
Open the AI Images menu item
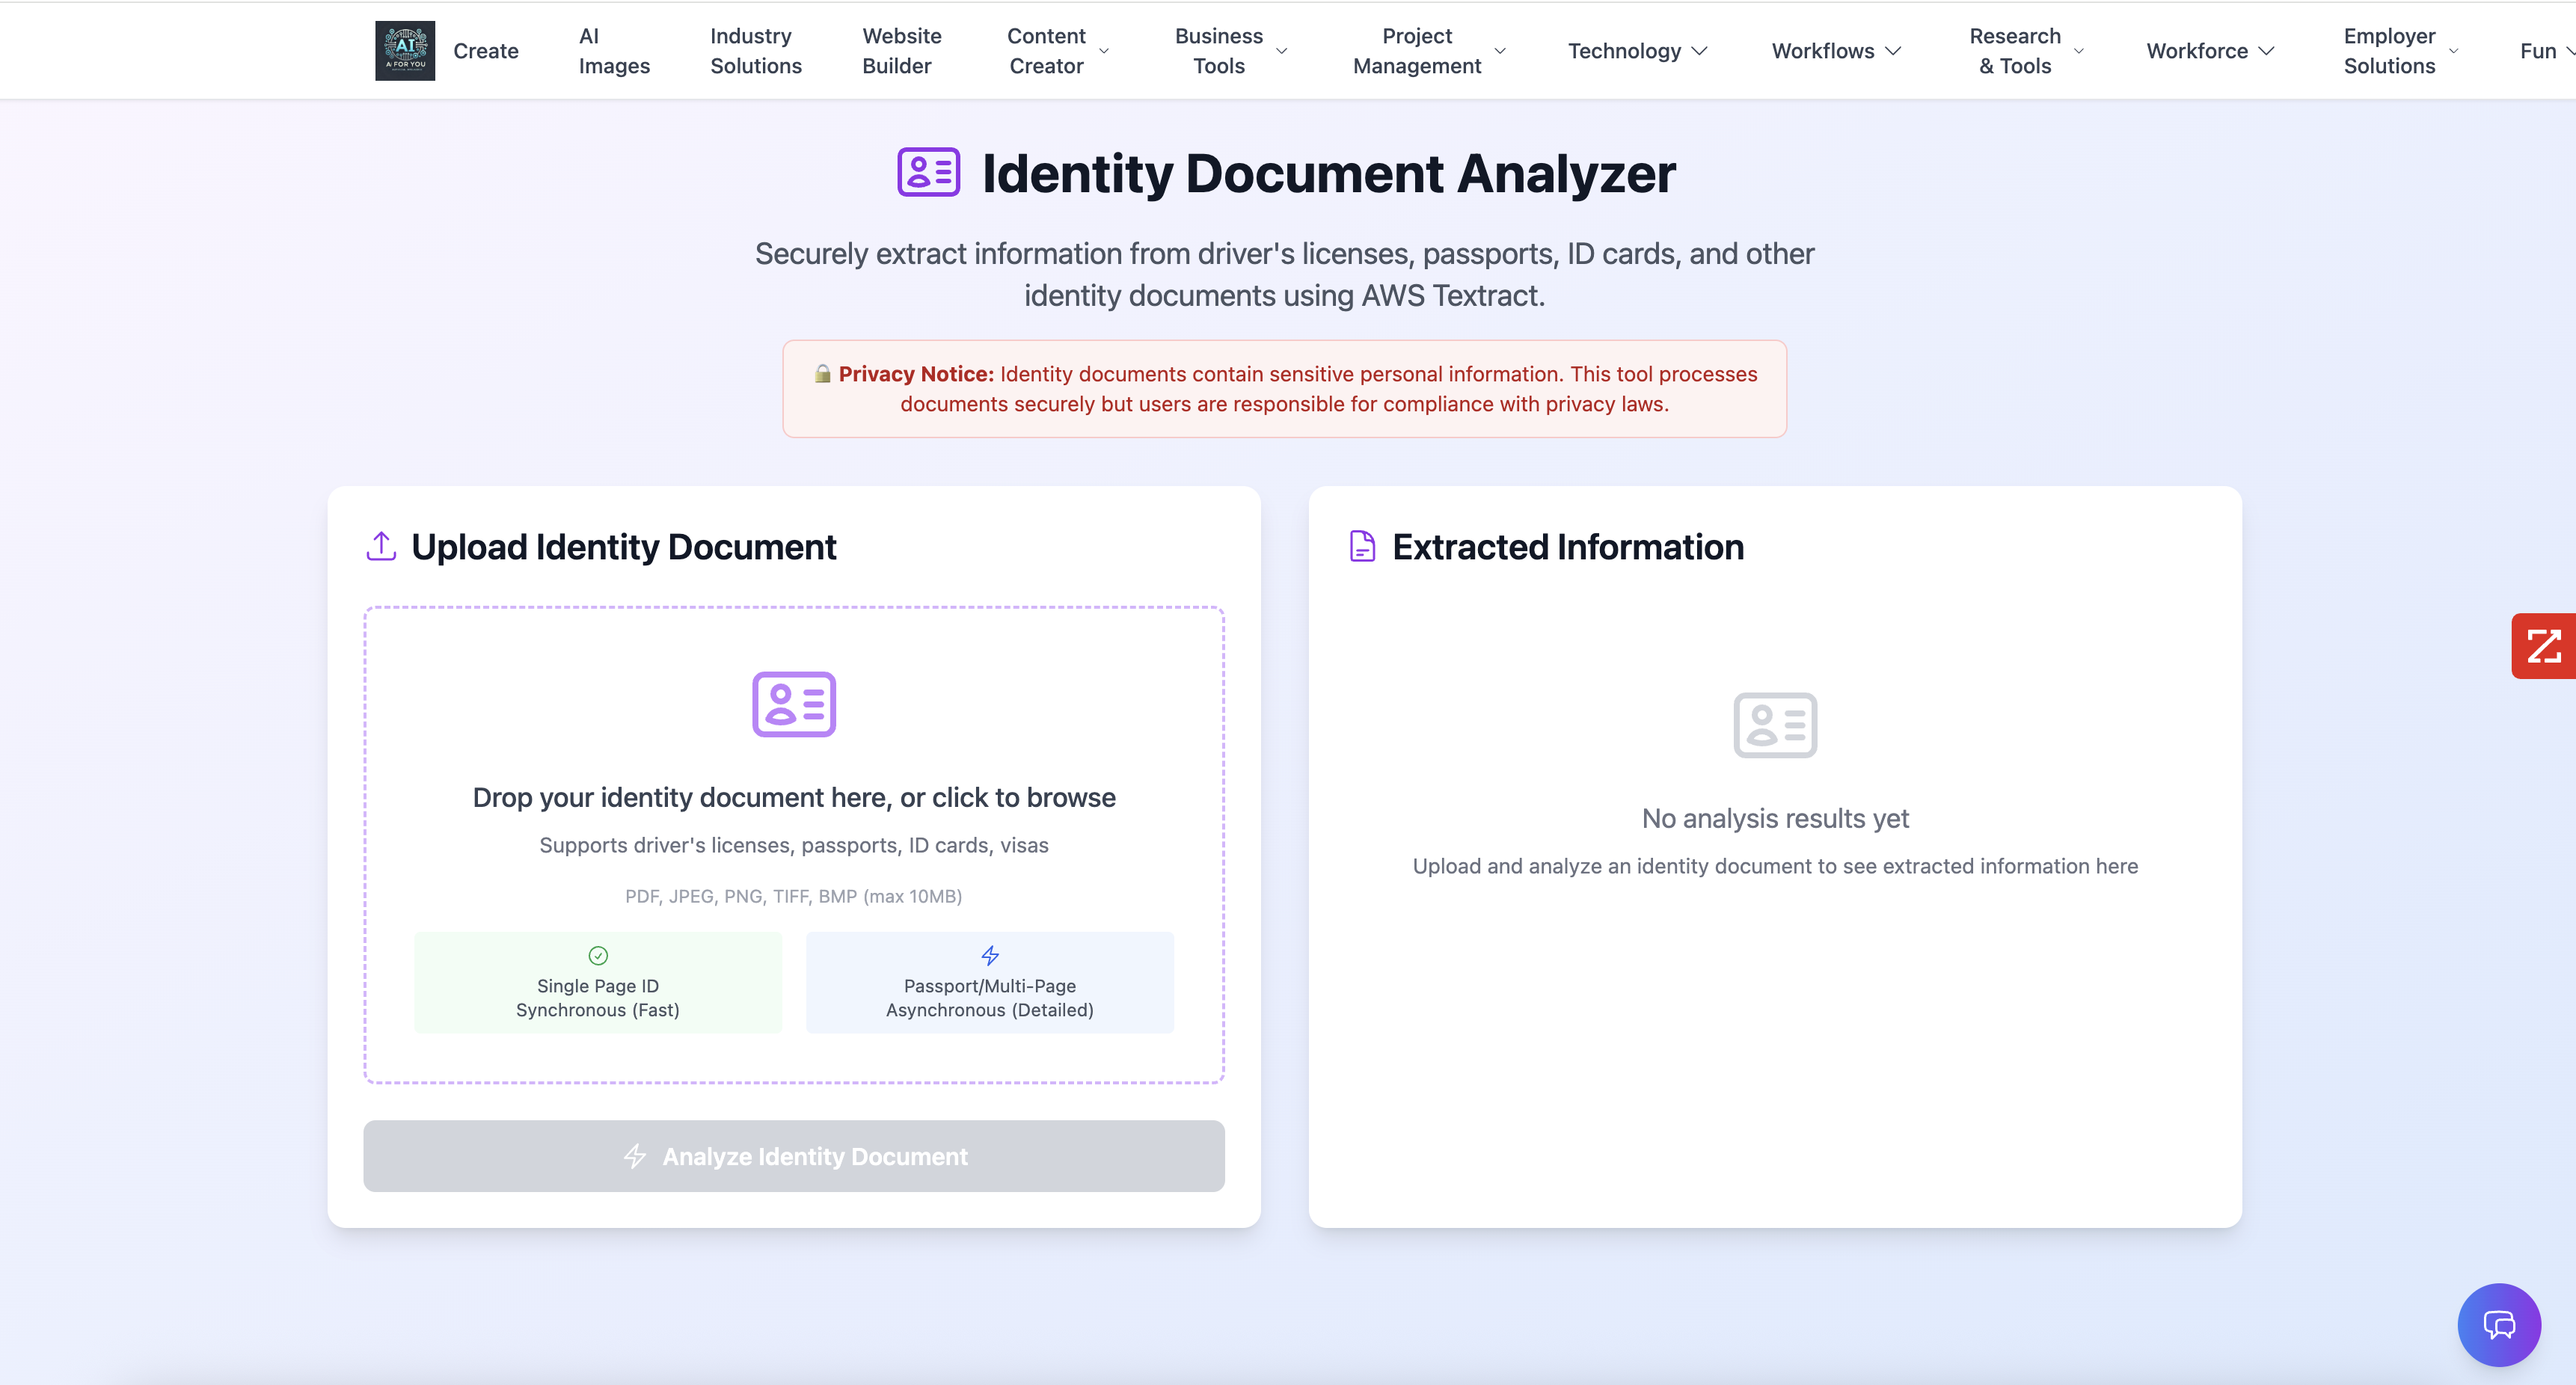613,50
